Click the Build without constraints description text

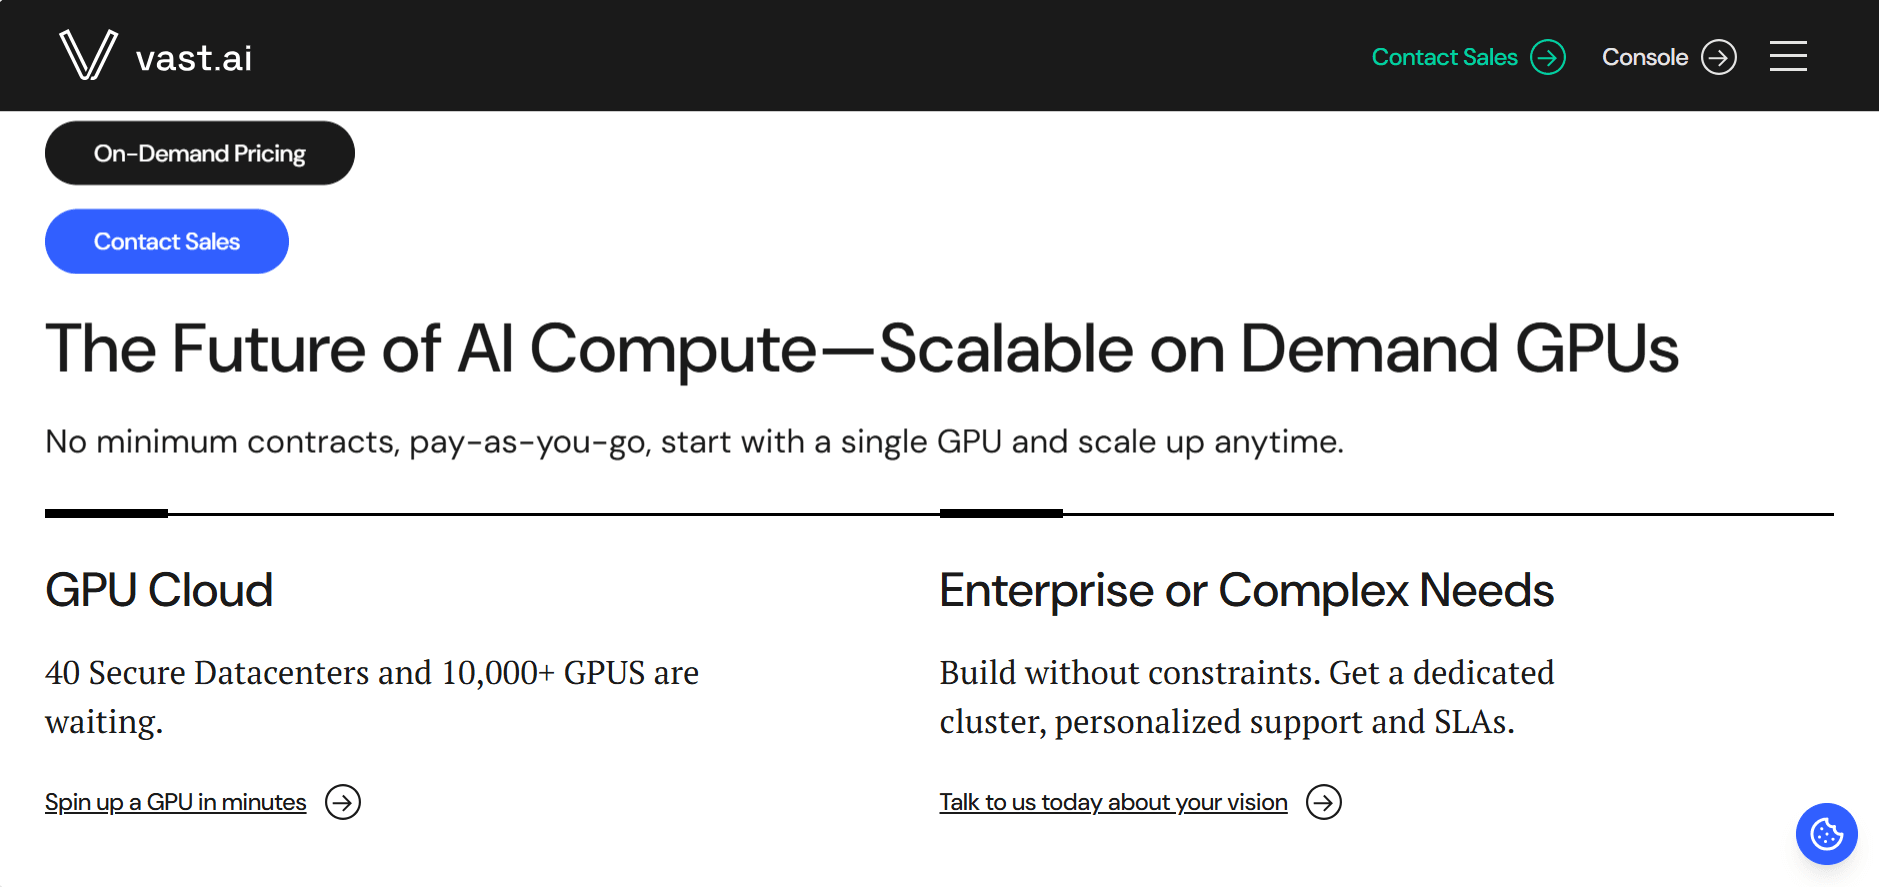[1247, 697]
